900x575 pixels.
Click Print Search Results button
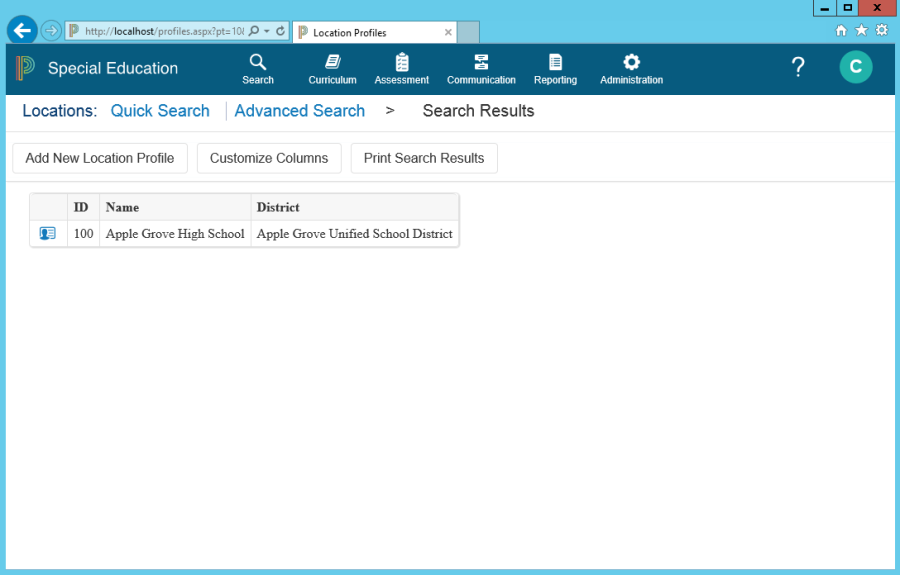click(x=424, y=158)
